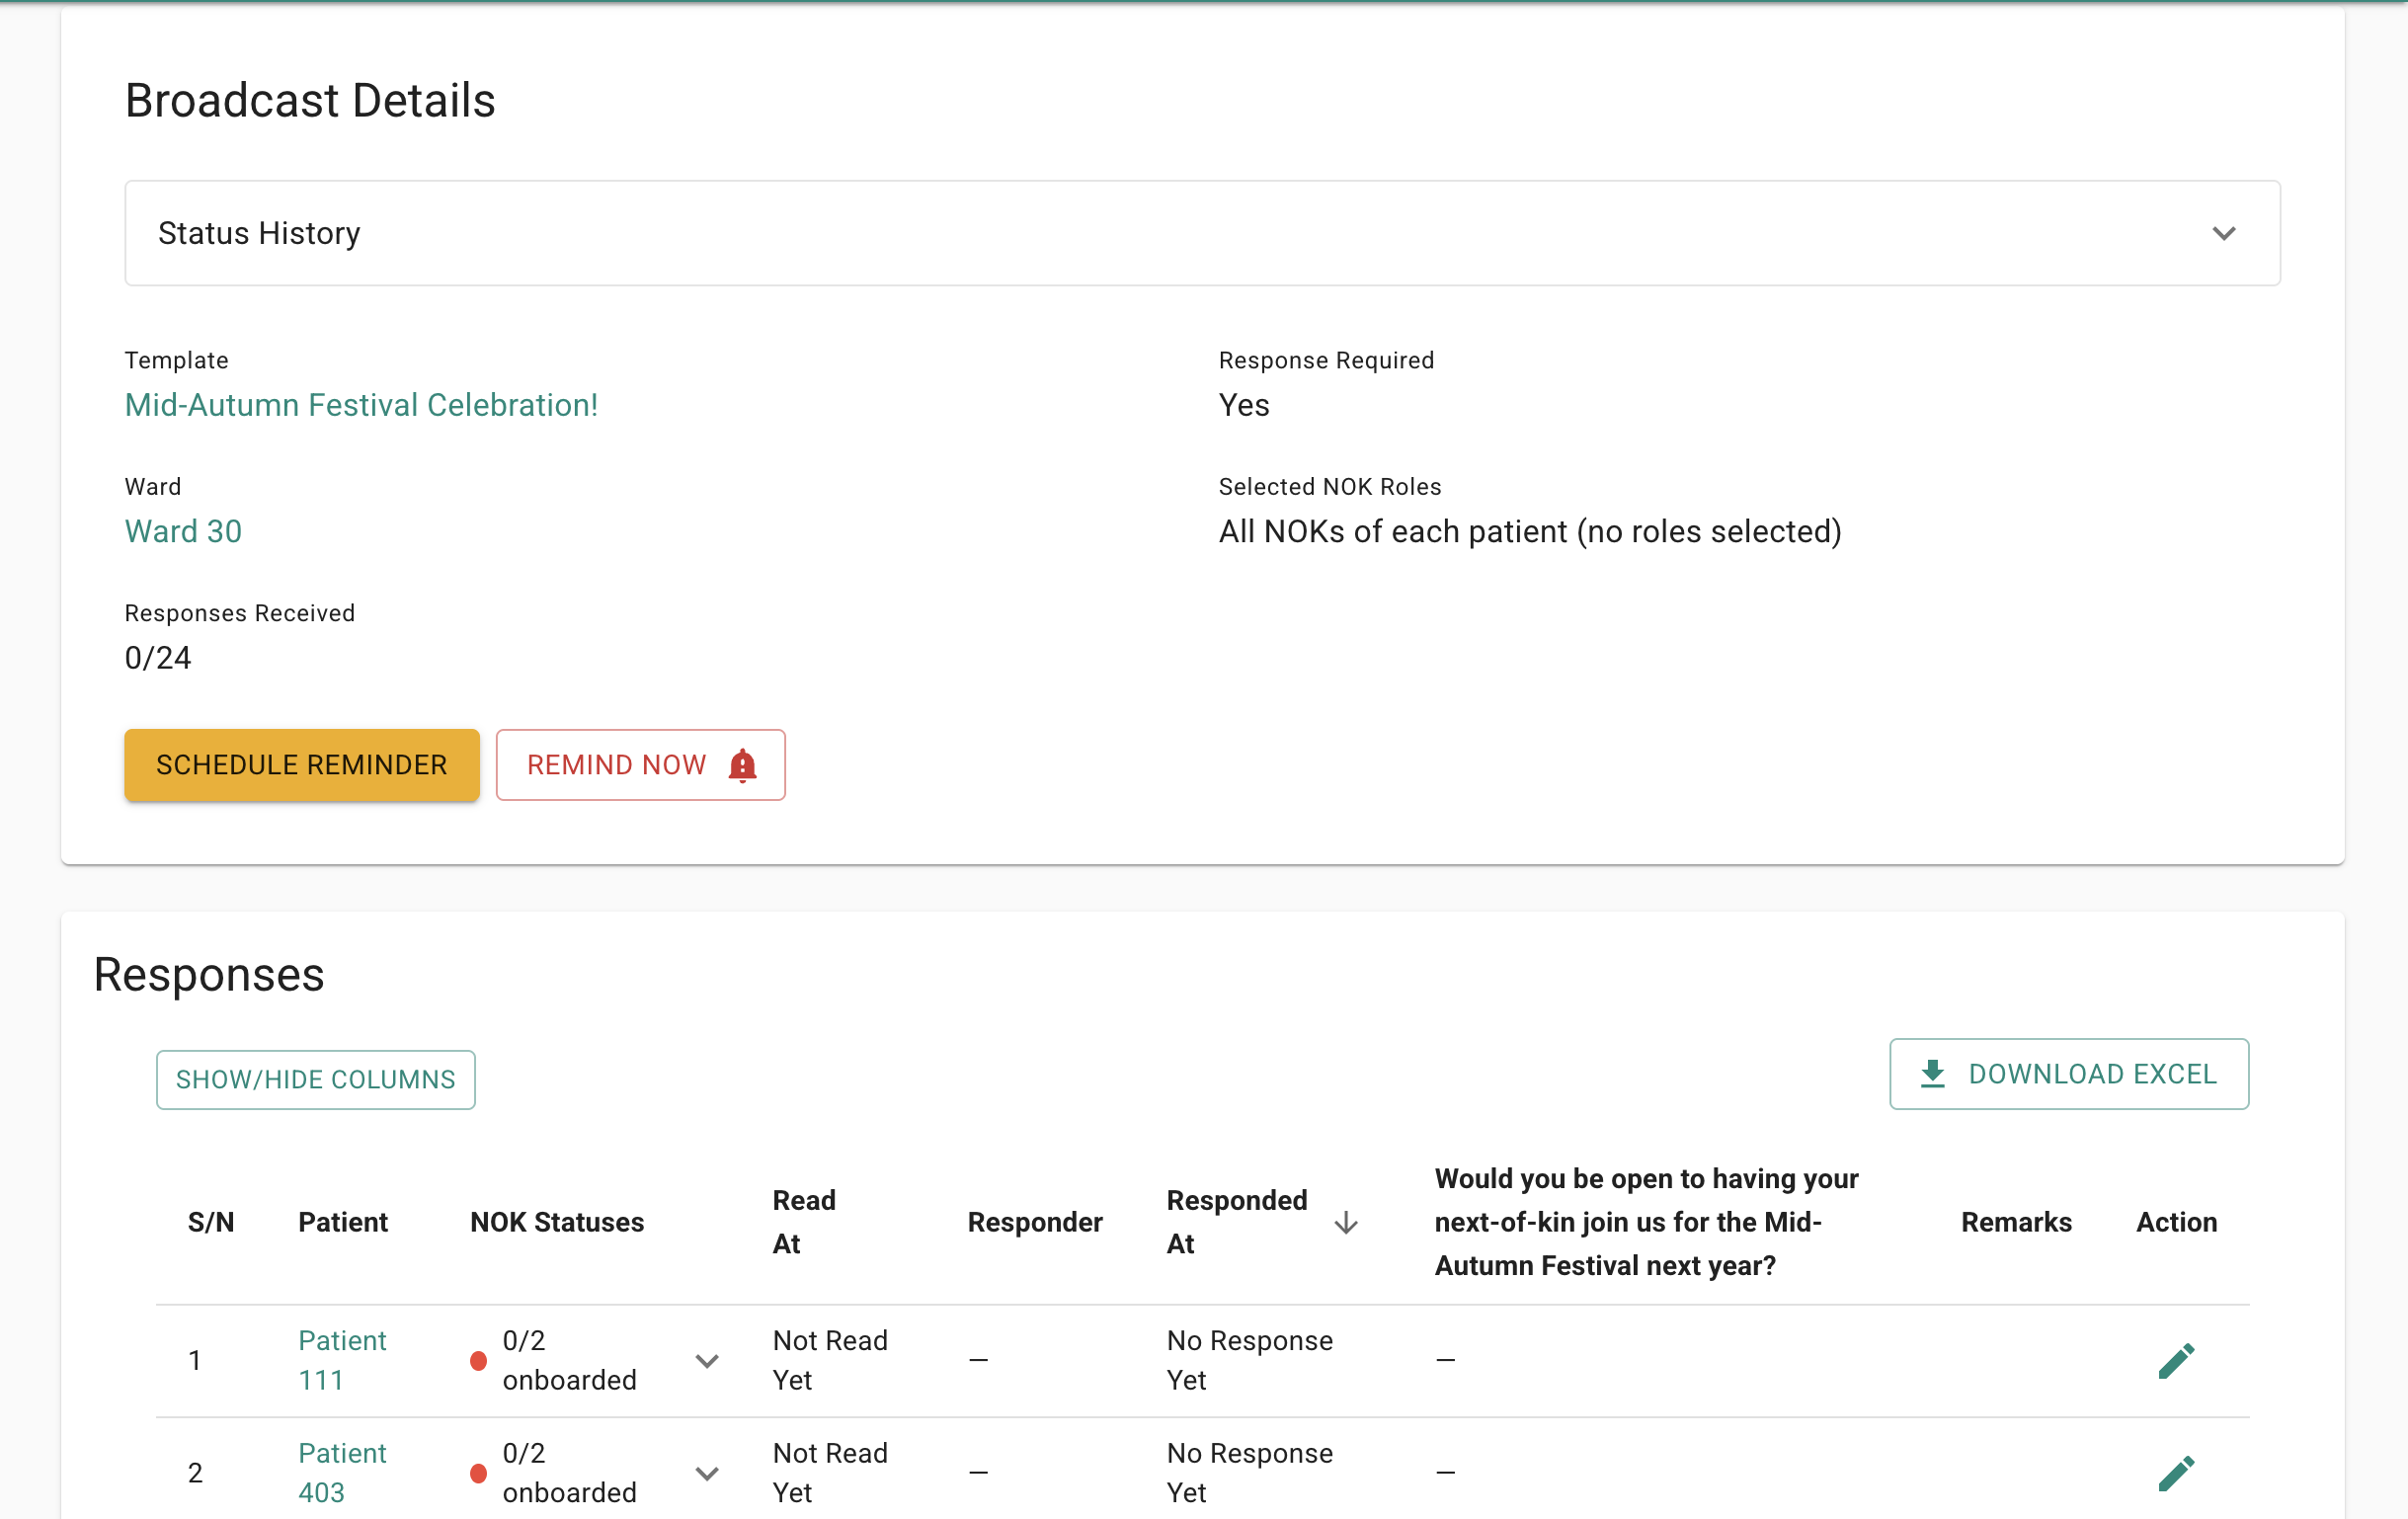2408x1519 pixels.
Task: Click the NOK Statuses column header
Action: click(x=557, y=1222)
